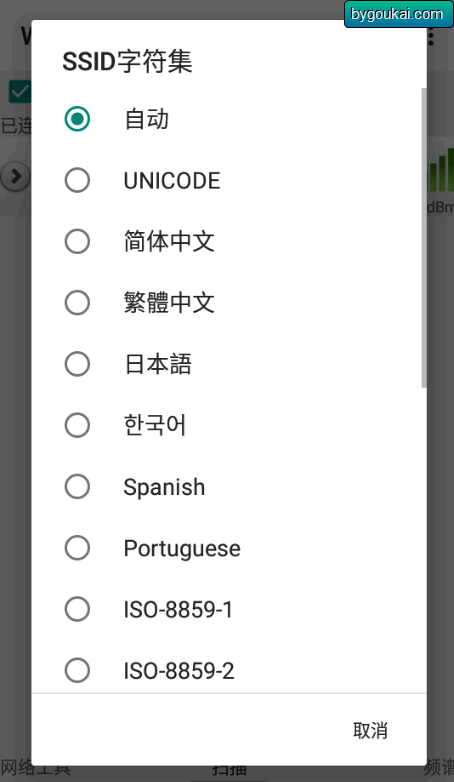The height and width of the screenshot is (782, 454).
Task: Toggle the green checkbox behind the dialog
Action: [20, 92]
